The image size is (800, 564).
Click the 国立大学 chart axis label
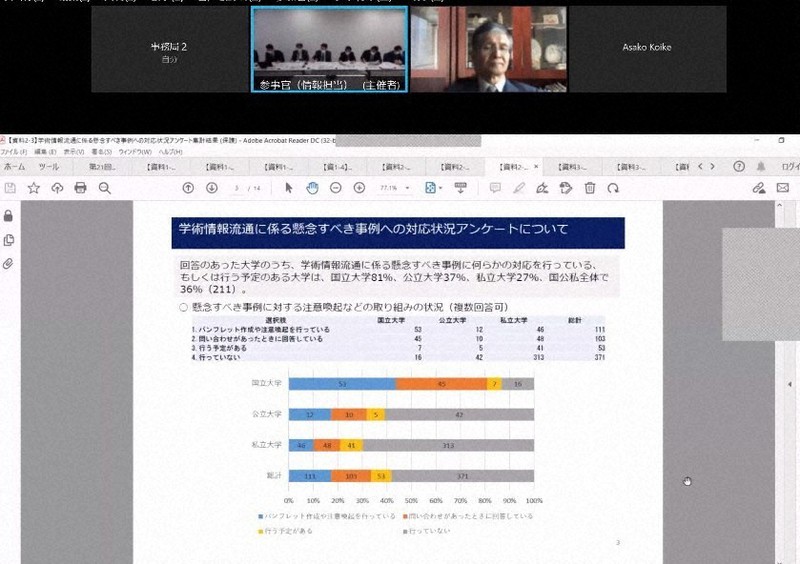click(x=266, y=383)
